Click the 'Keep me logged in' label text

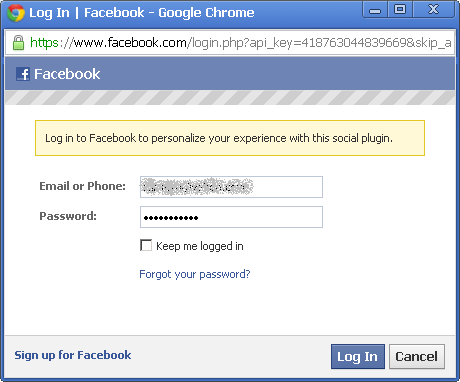(x=200, y=246)
